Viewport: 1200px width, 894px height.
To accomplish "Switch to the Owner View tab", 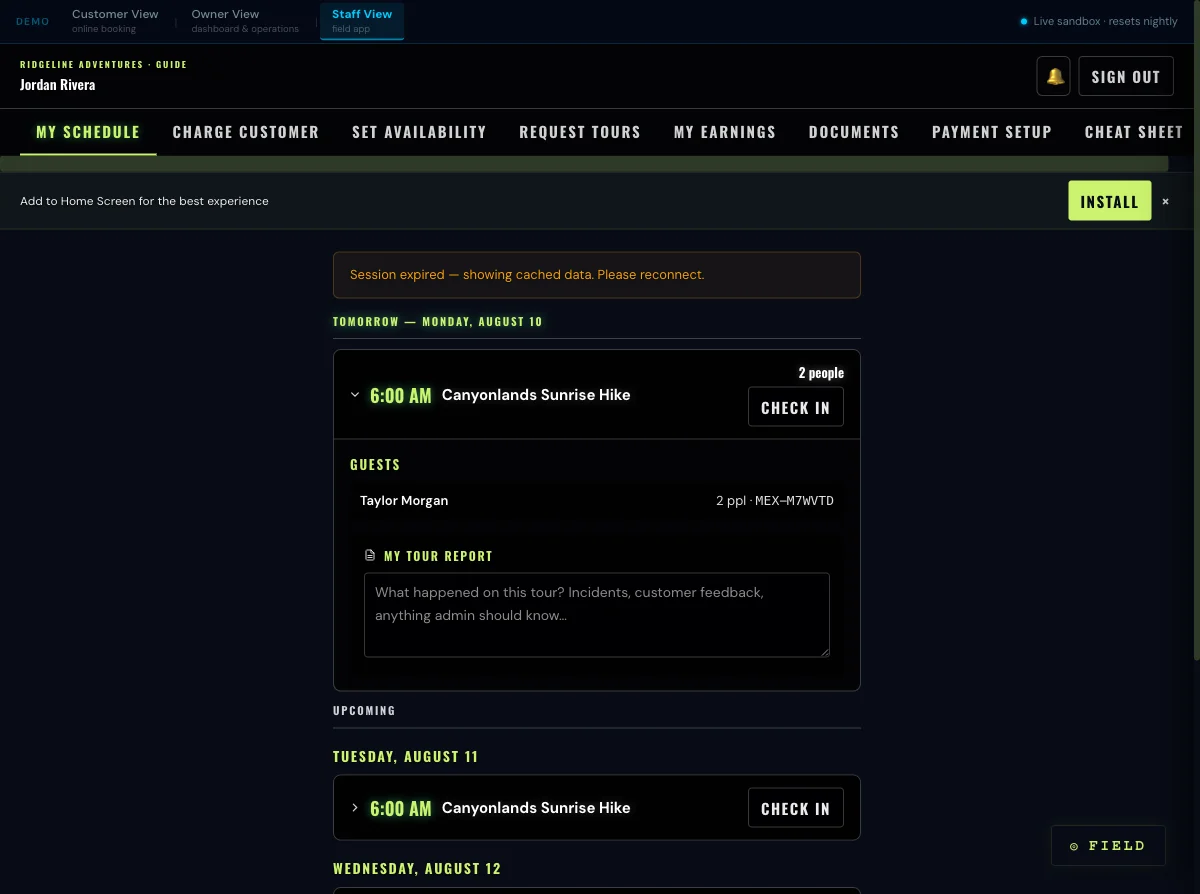I will (245, 21).
